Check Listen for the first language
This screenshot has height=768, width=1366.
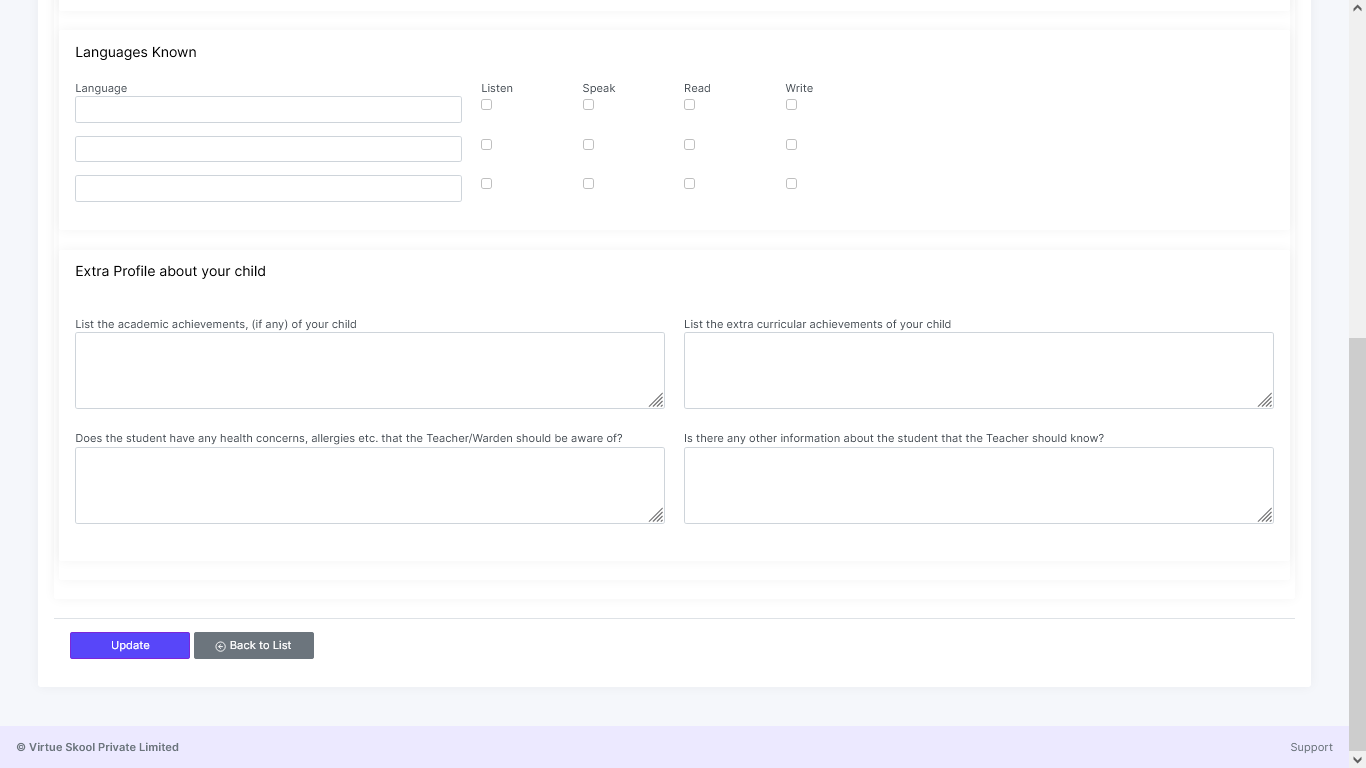point(486,104)
